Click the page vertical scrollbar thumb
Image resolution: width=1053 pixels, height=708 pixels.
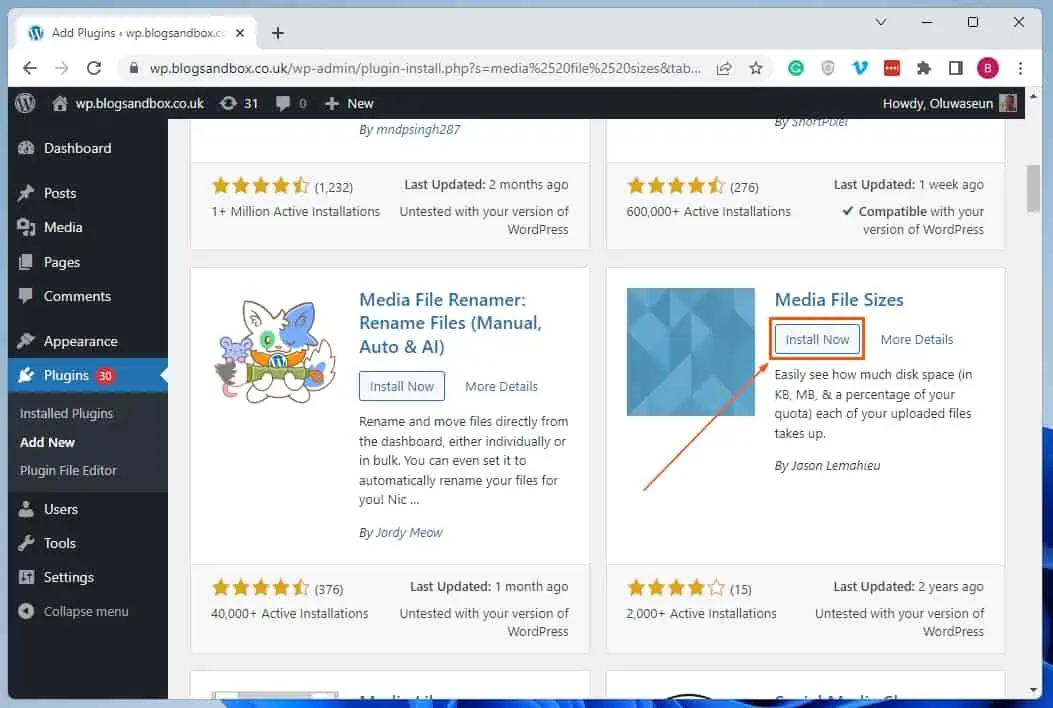[1034, 189]
